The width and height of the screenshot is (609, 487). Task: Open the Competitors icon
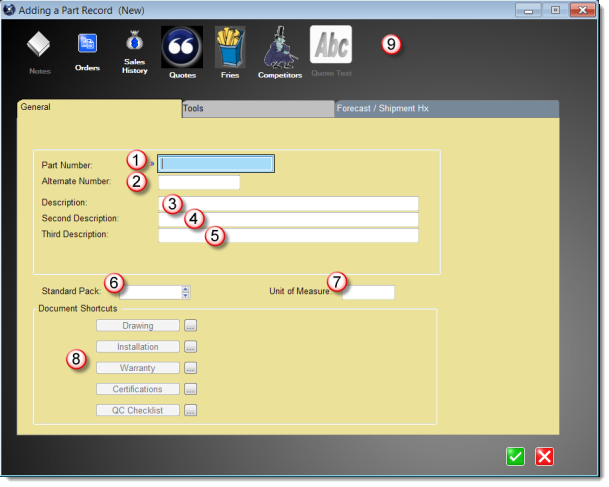point(280,47)
